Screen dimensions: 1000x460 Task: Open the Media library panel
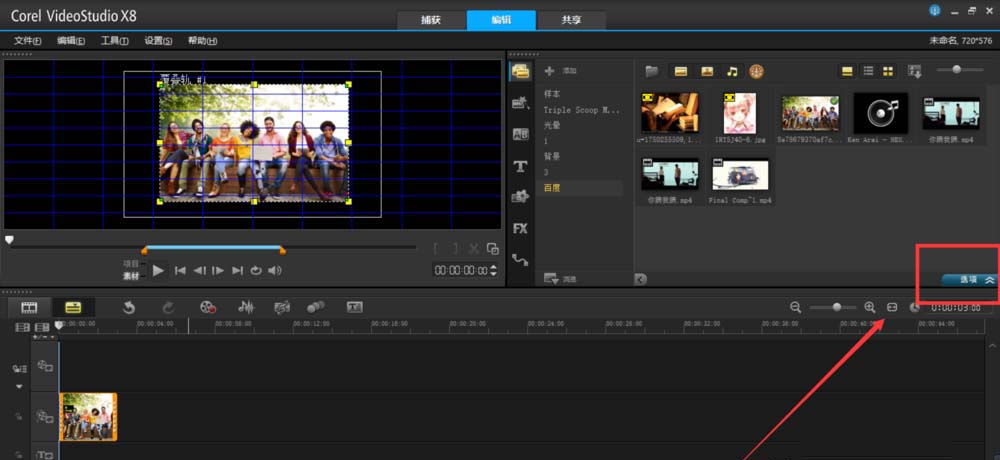(x=521, y=71)
